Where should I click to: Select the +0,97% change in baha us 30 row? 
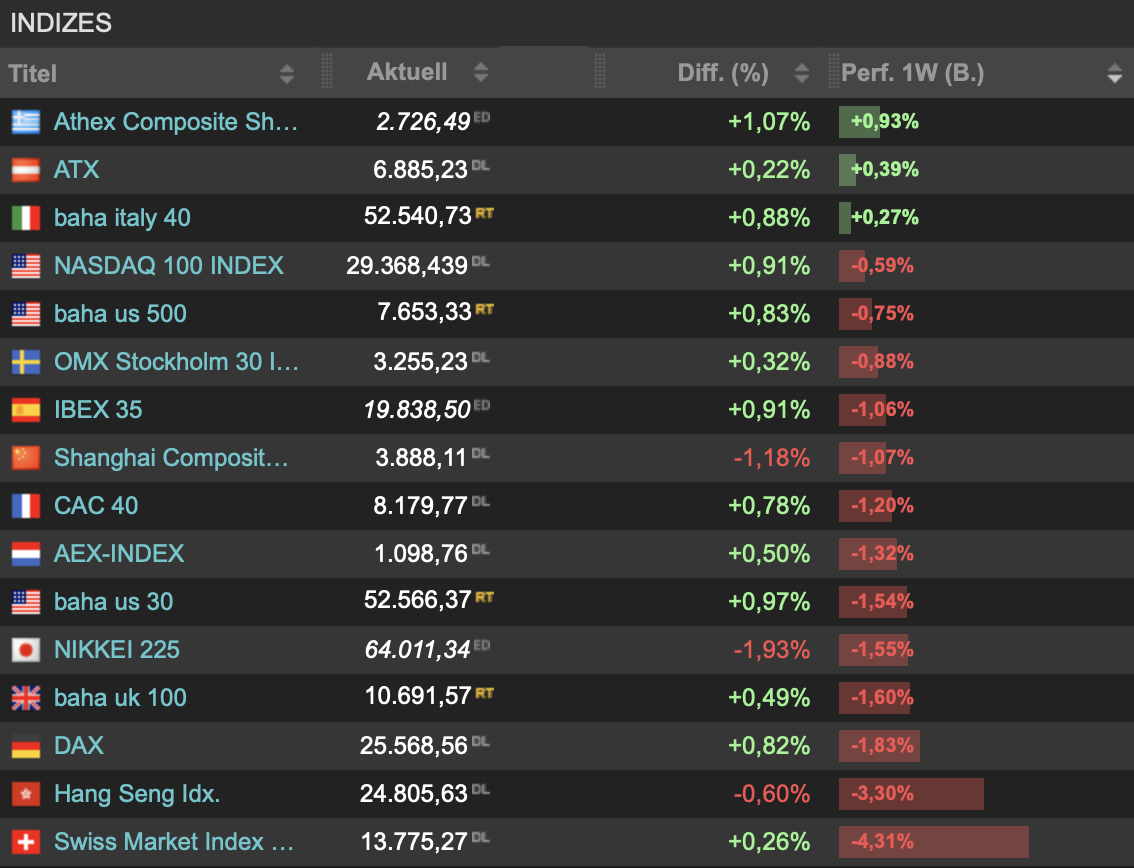pos(769,602)
